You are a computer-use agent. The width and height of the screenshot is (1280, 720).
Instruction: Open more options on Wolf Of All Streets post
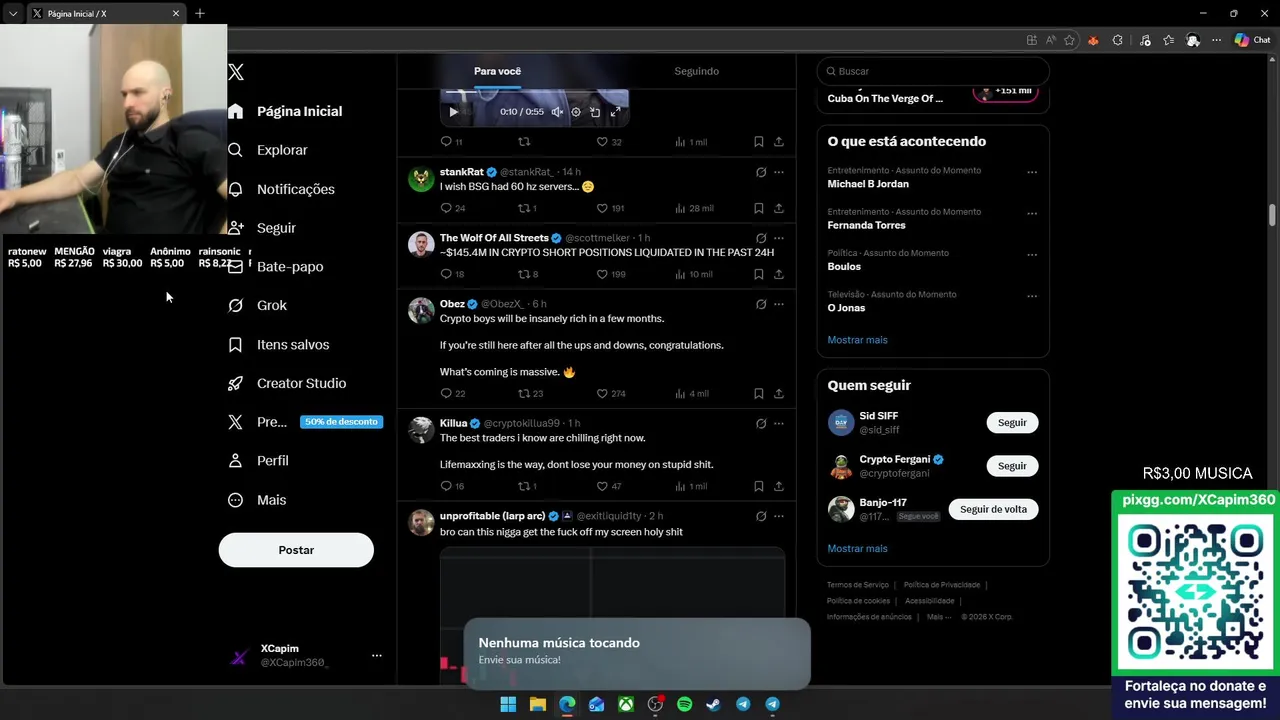pyautogui.click(x=779, y=238)
